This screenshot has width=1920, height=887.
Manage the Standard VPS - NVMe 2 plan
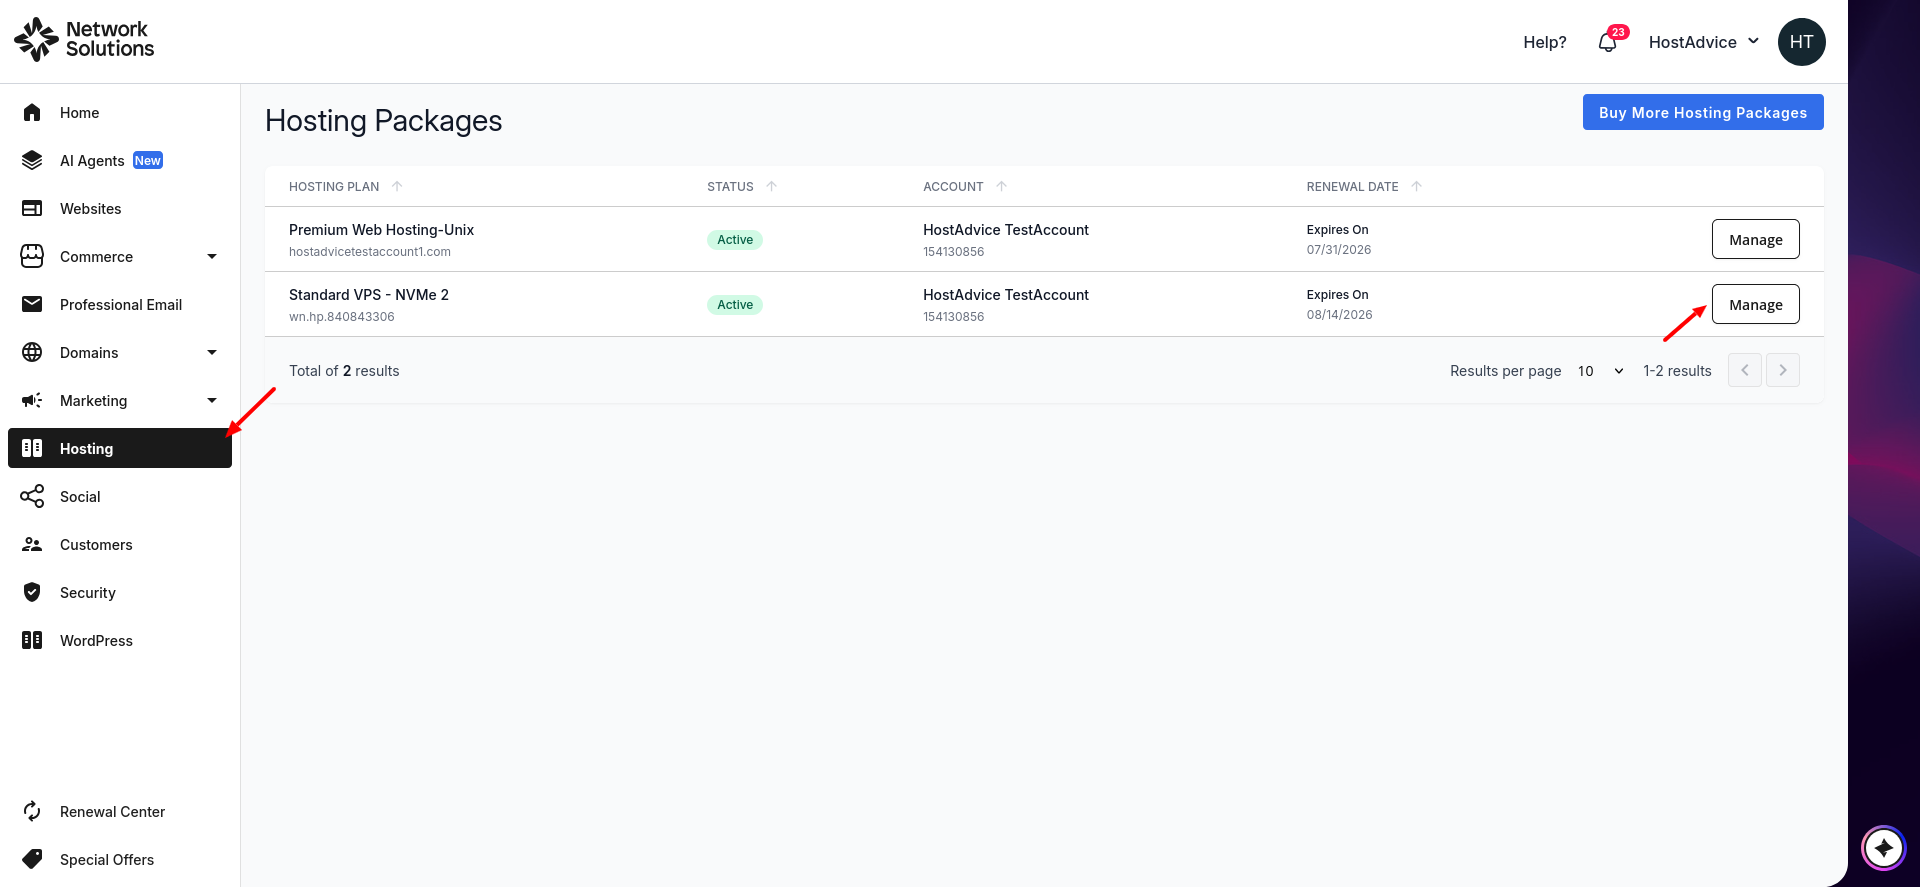[x=1756, y=304]
